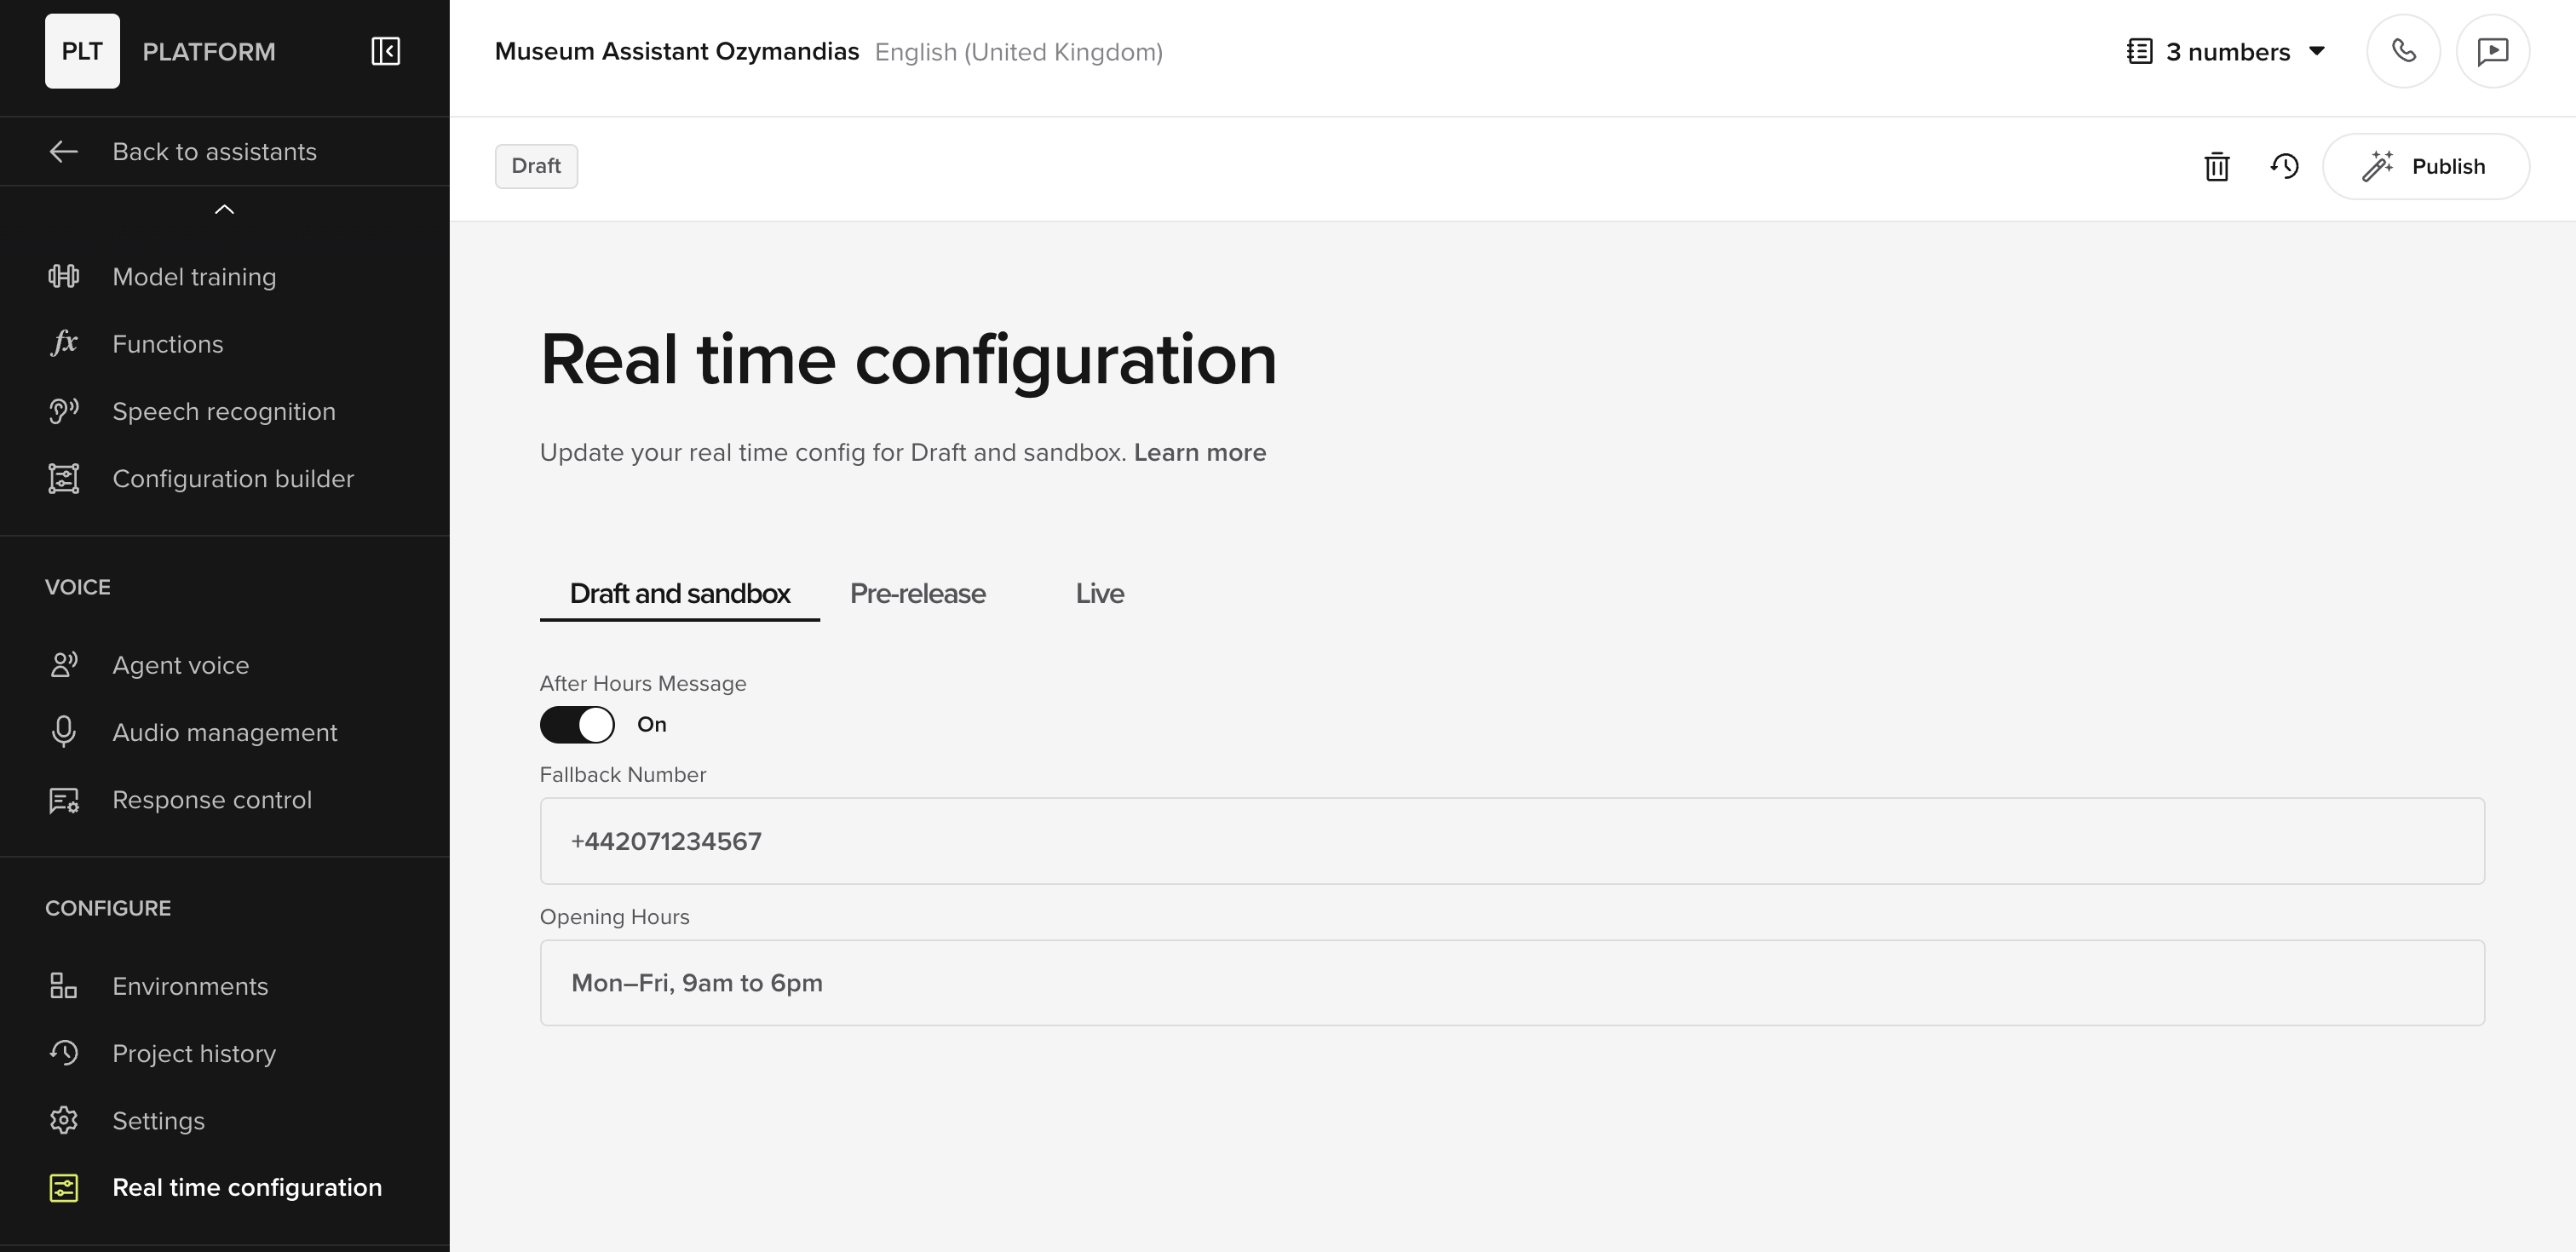Open the 3 numbers dropdown

click(x=2227, y=51)
